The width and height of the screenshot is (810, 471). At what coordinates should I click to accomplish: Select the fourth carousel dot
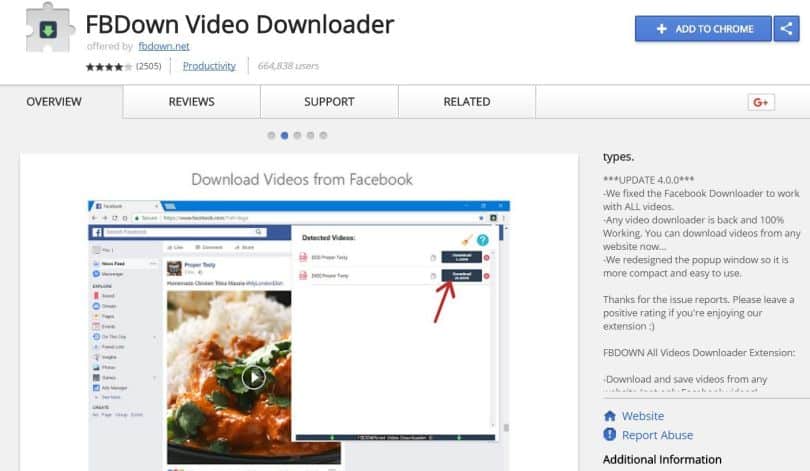(x=310, y=135)
